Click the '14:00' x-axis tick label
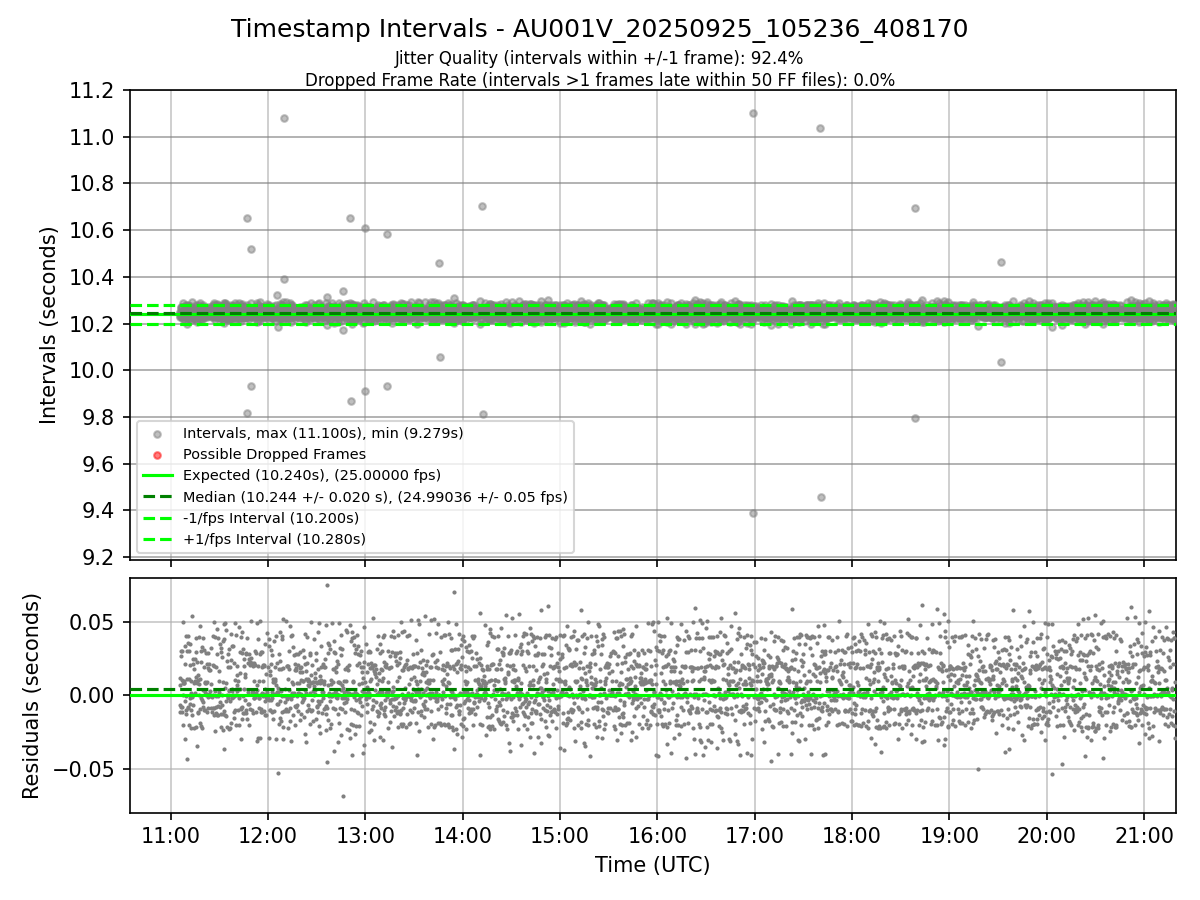Viewport: 1200px width, 900px height. pos(462,834)
